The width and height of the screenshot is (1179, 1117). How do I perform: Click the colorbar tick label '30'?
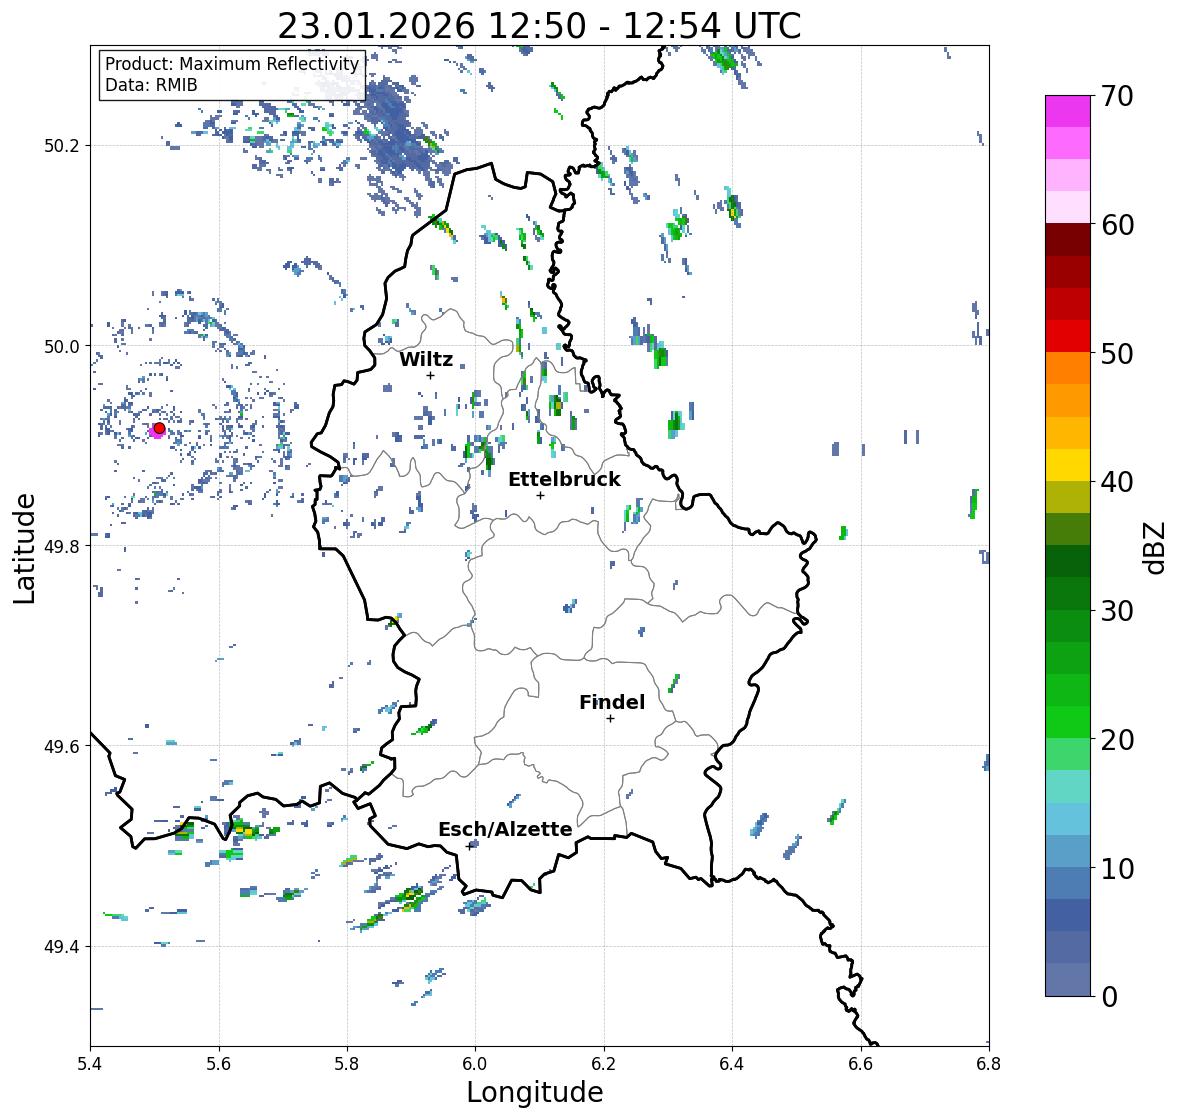pyautogui.click(x=1117, y=611)
